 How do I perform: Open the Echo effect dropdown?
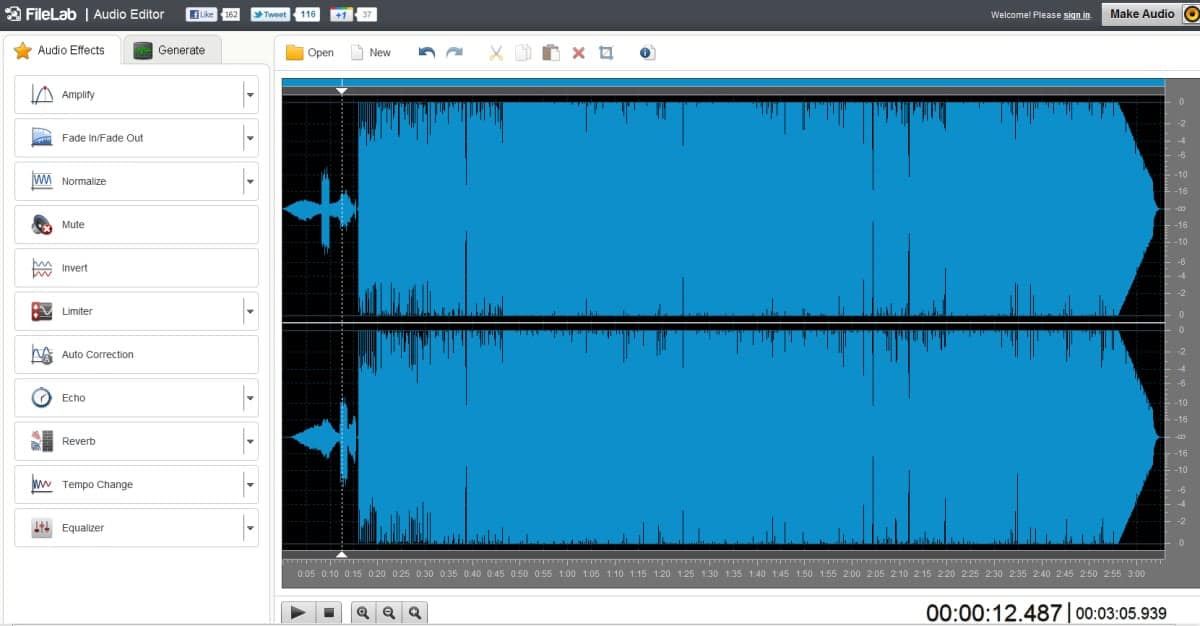click(x=250, y=397)
